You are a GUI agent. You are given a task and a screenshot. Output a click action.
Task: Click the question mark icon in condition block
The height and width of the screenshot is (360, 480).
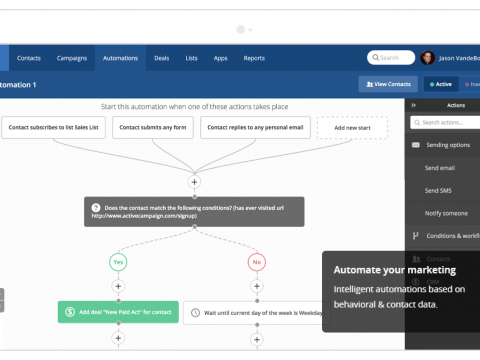coord(96,208)
